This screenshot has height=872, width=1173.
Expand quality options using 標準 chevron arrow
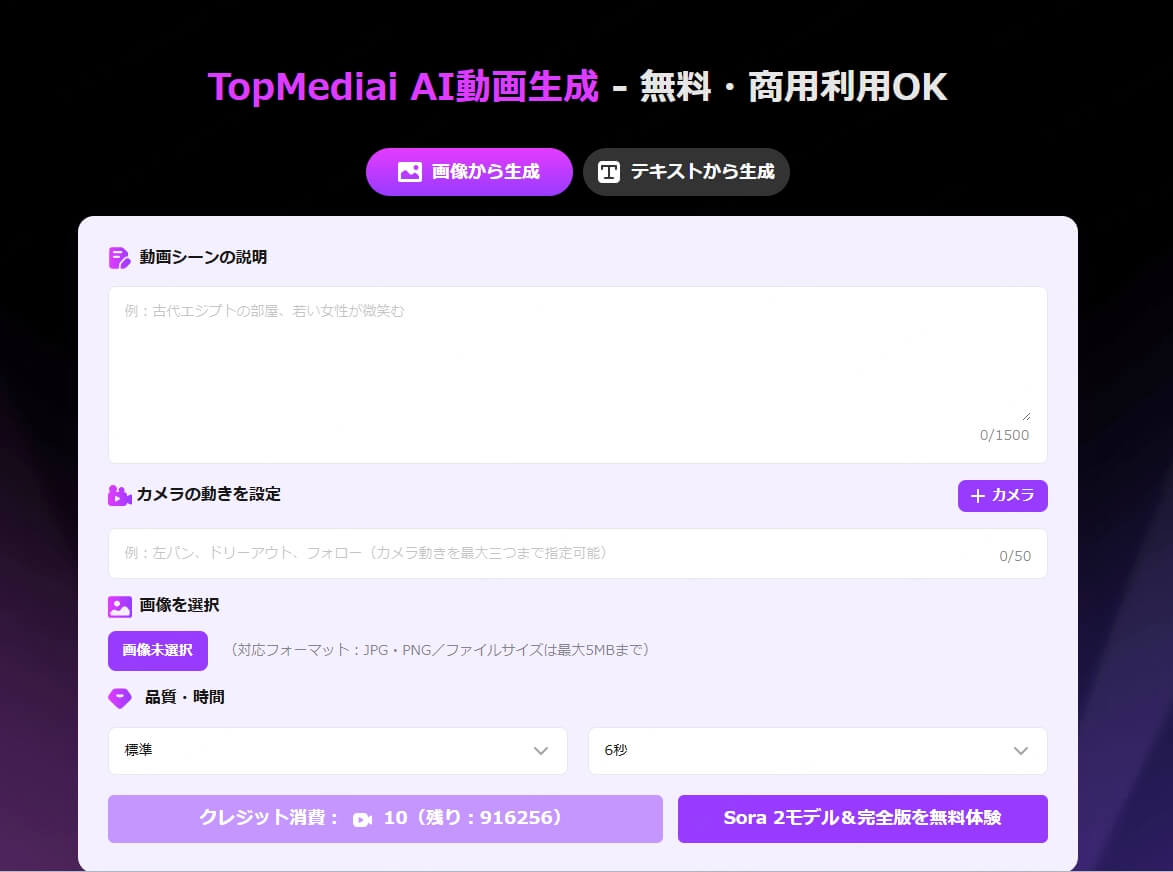tap(541, 751)
